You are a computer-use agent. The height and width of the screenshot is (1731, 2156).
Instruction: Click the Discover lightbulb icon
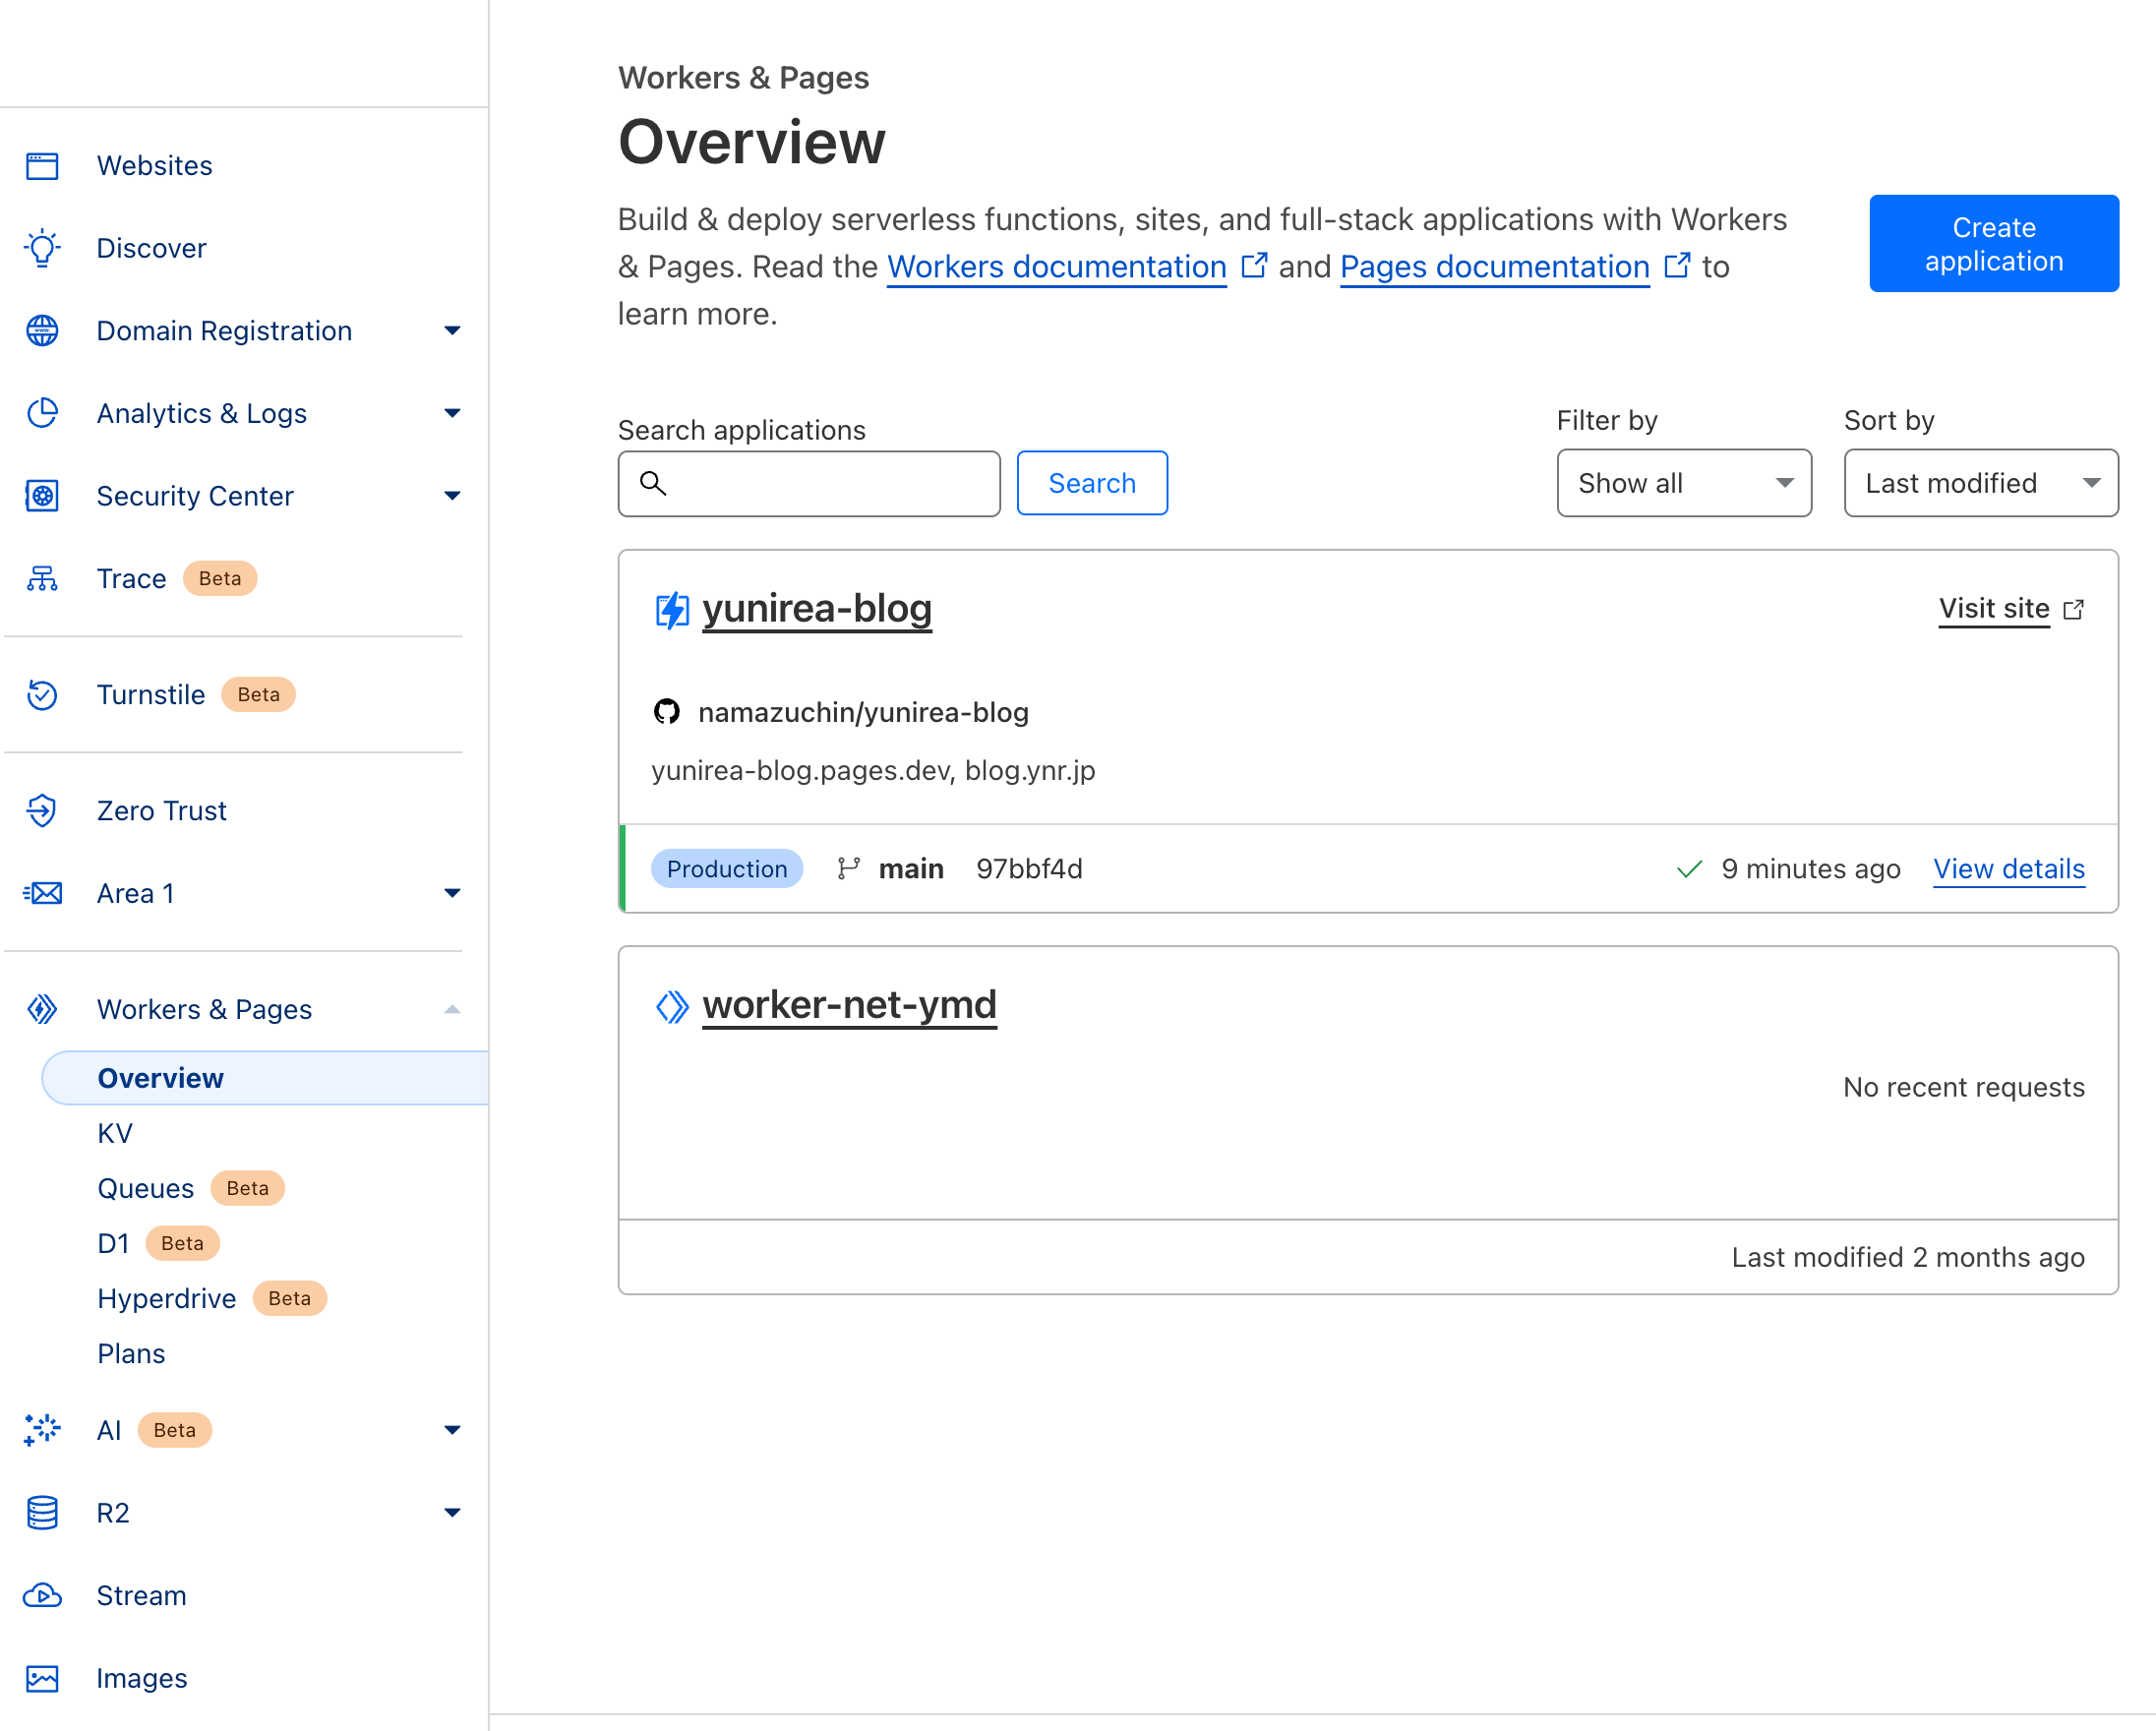[x=42, y=248]
